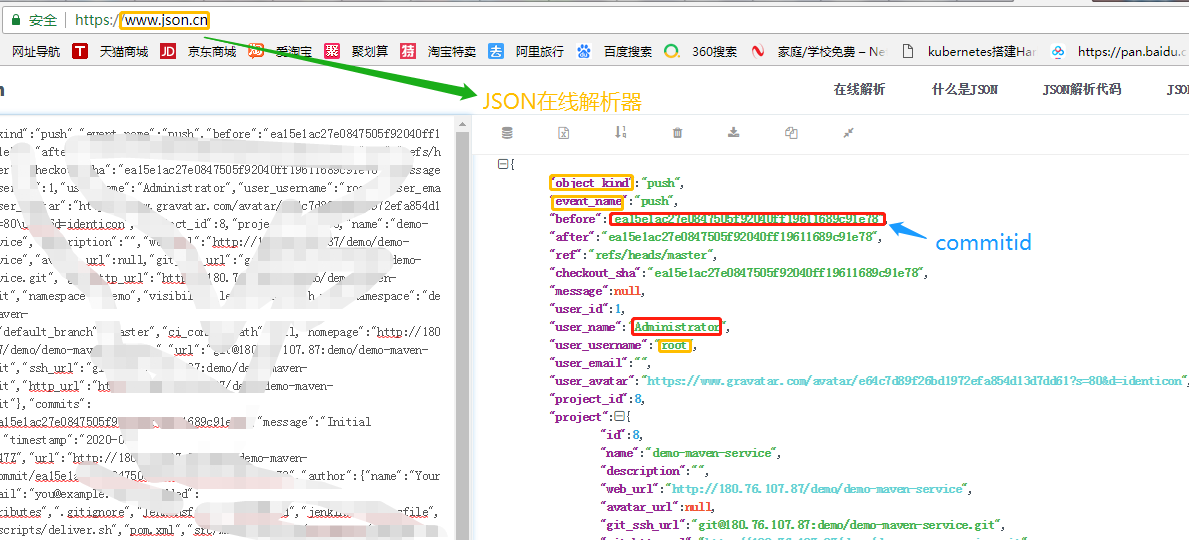Open the 京东商城 JD bookmark icon
This screenshot has width=1189, height=540.
(168, 52)
